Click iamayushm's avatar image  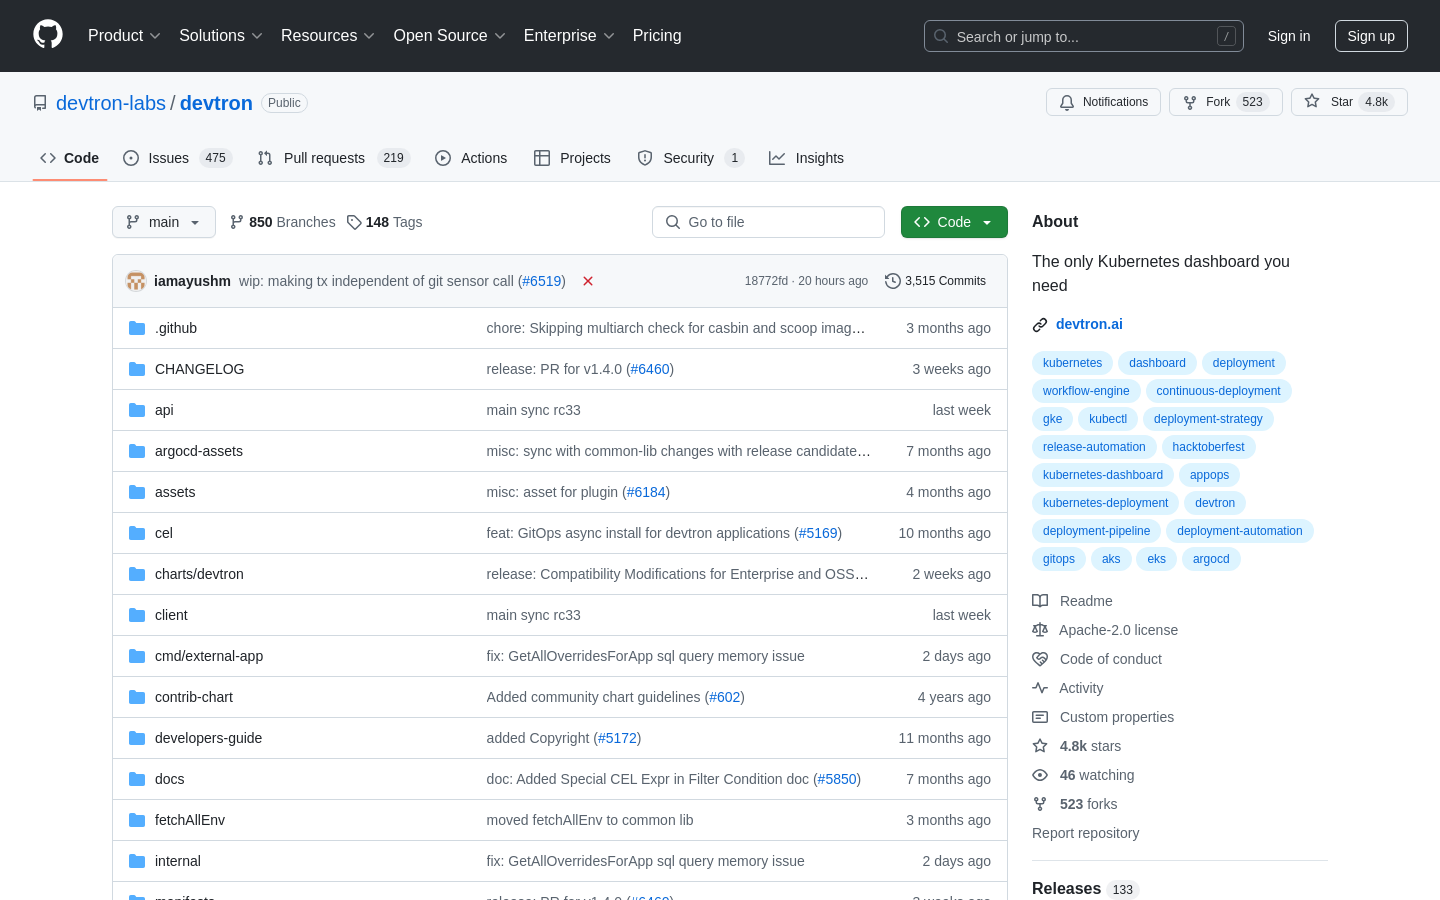coord(136,281)
